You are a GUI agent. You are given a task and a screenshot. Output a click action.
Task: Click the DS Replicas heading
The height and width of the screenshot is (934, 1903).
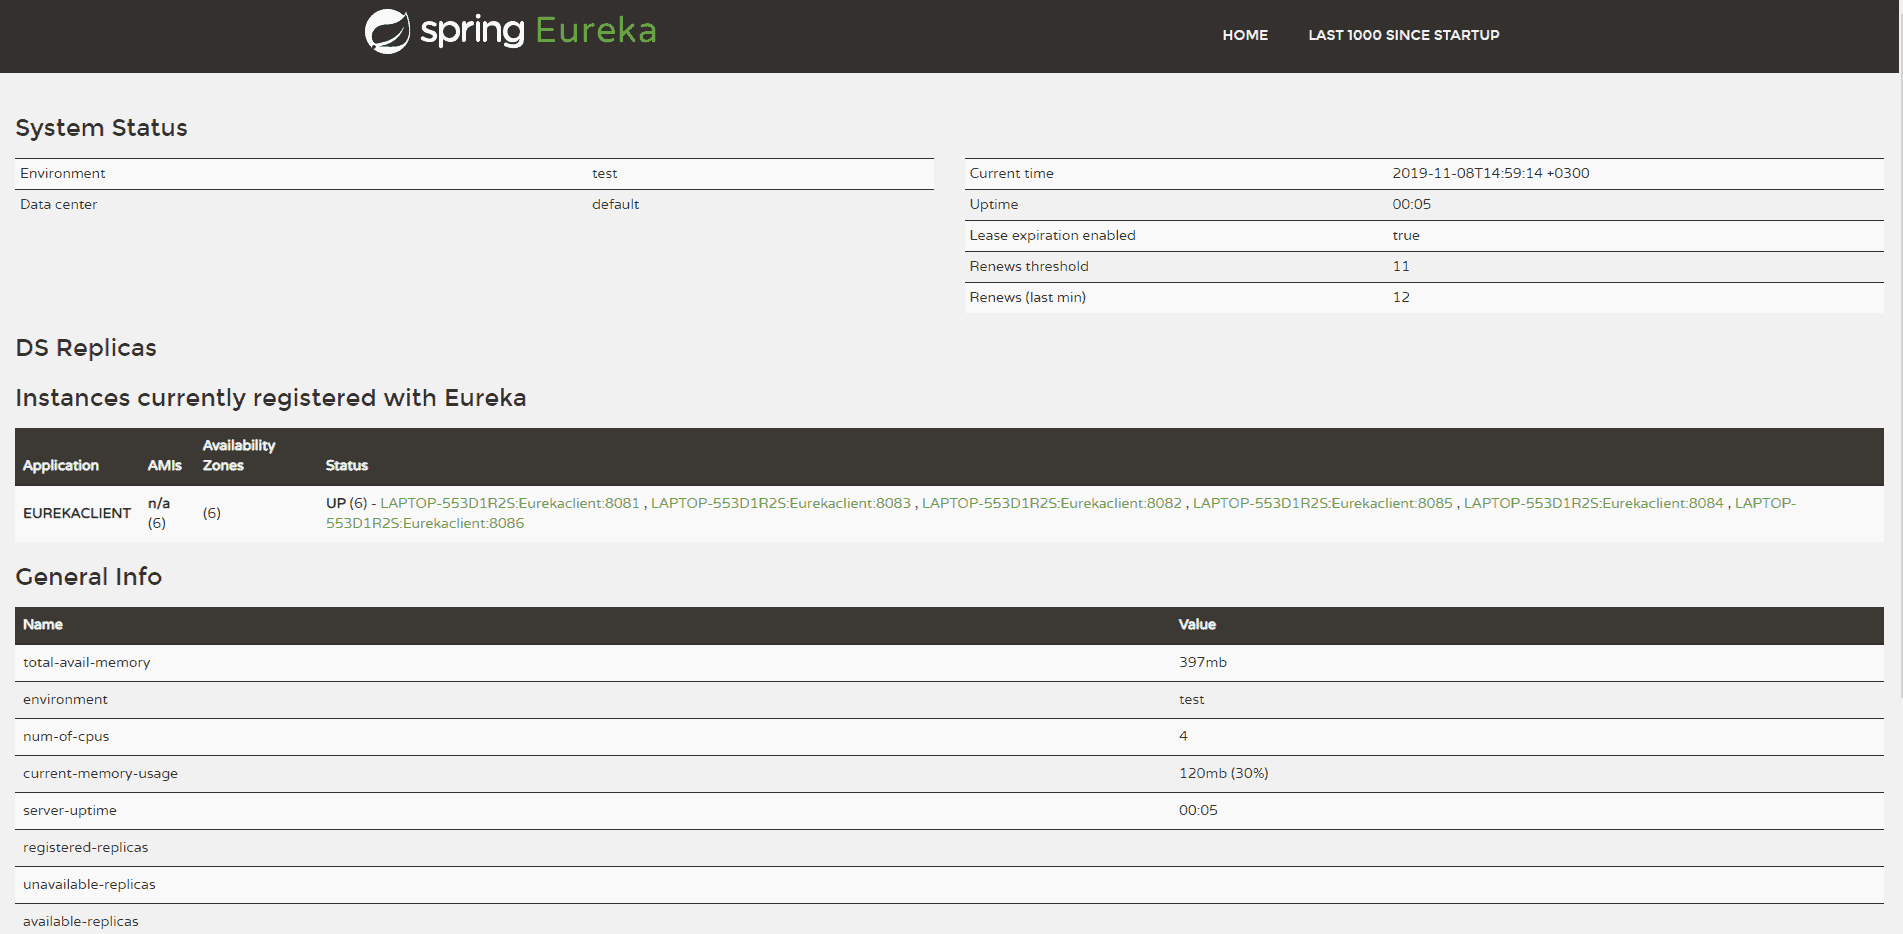click(86, 348)
